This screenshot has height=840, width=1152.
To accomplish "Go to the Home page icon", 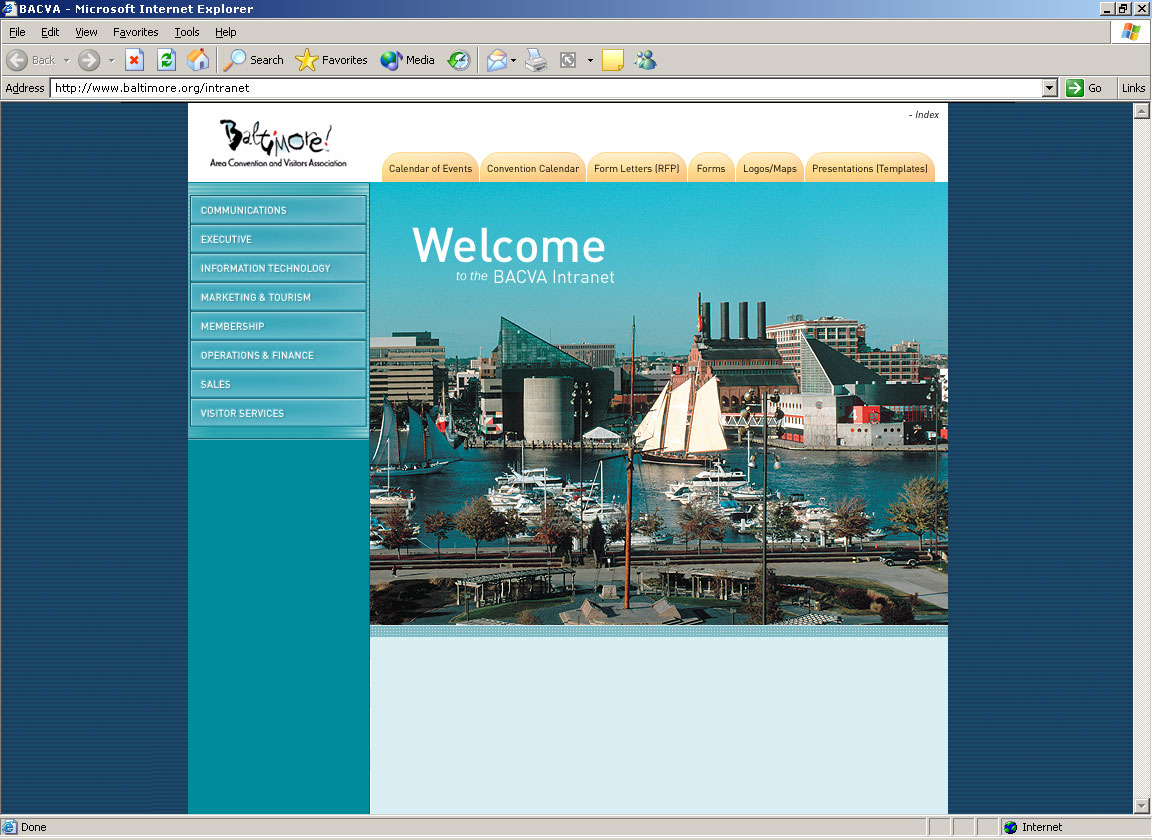I will (x=198, y=60).
